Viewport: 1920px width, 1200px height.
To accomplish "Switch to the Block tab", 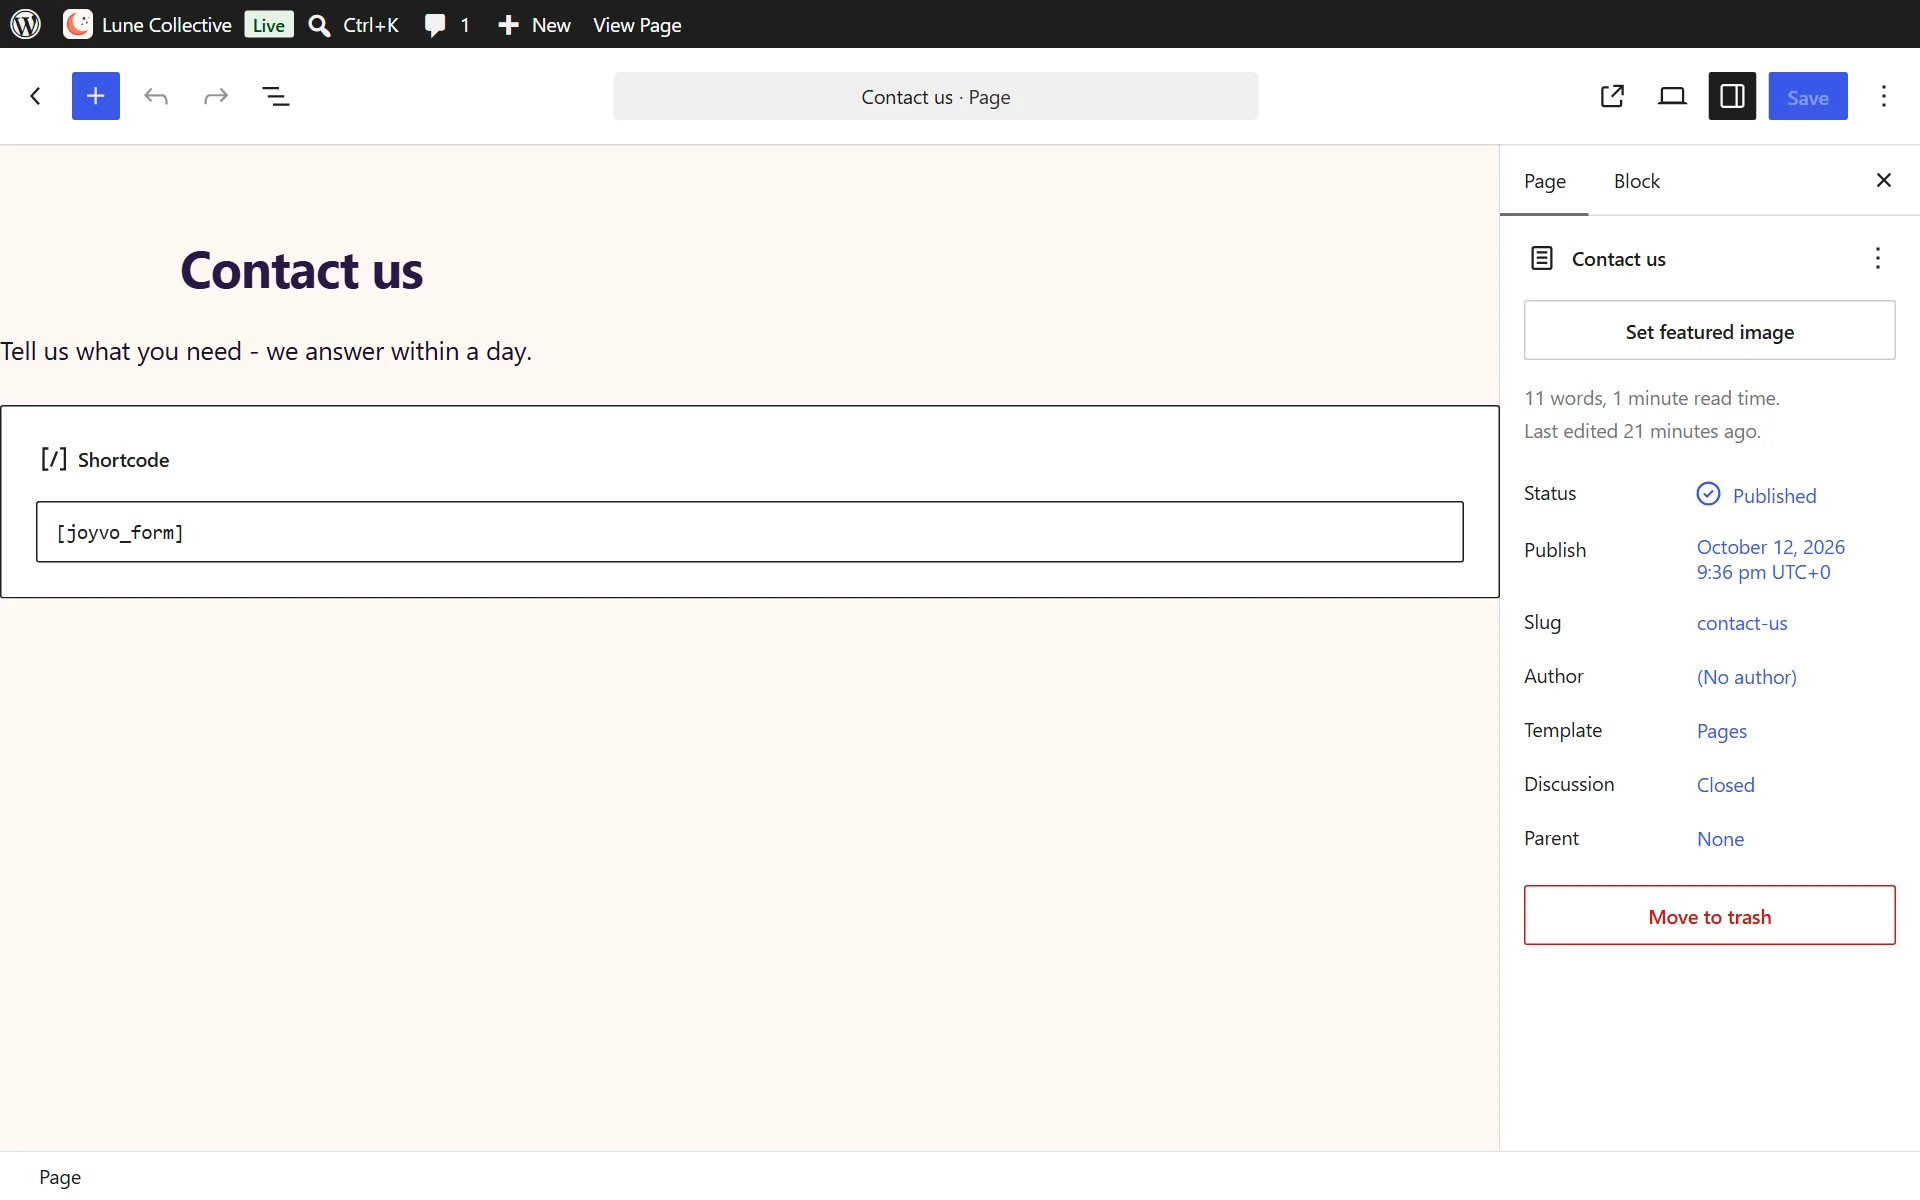I will tap(1636, 181).
